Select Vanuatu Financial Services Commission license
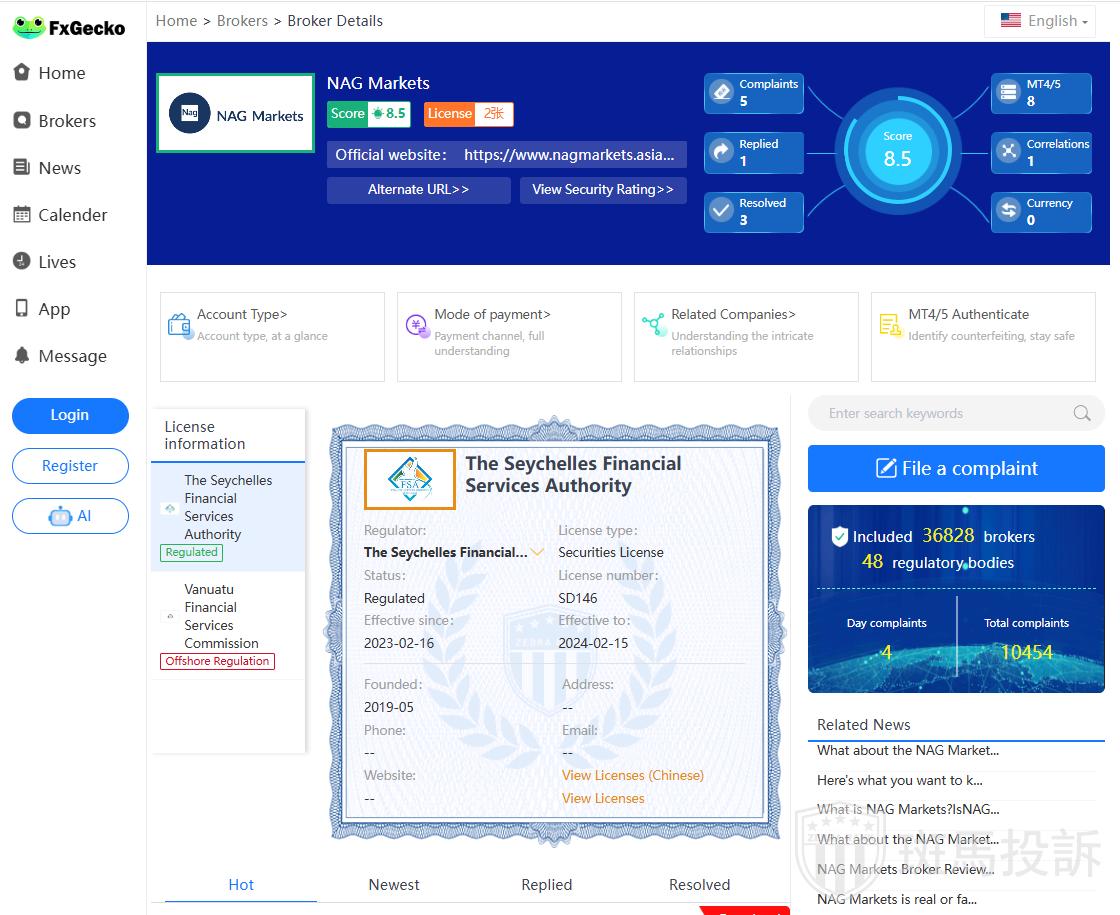Viewport: 1120px width, 915px height. 221,616
